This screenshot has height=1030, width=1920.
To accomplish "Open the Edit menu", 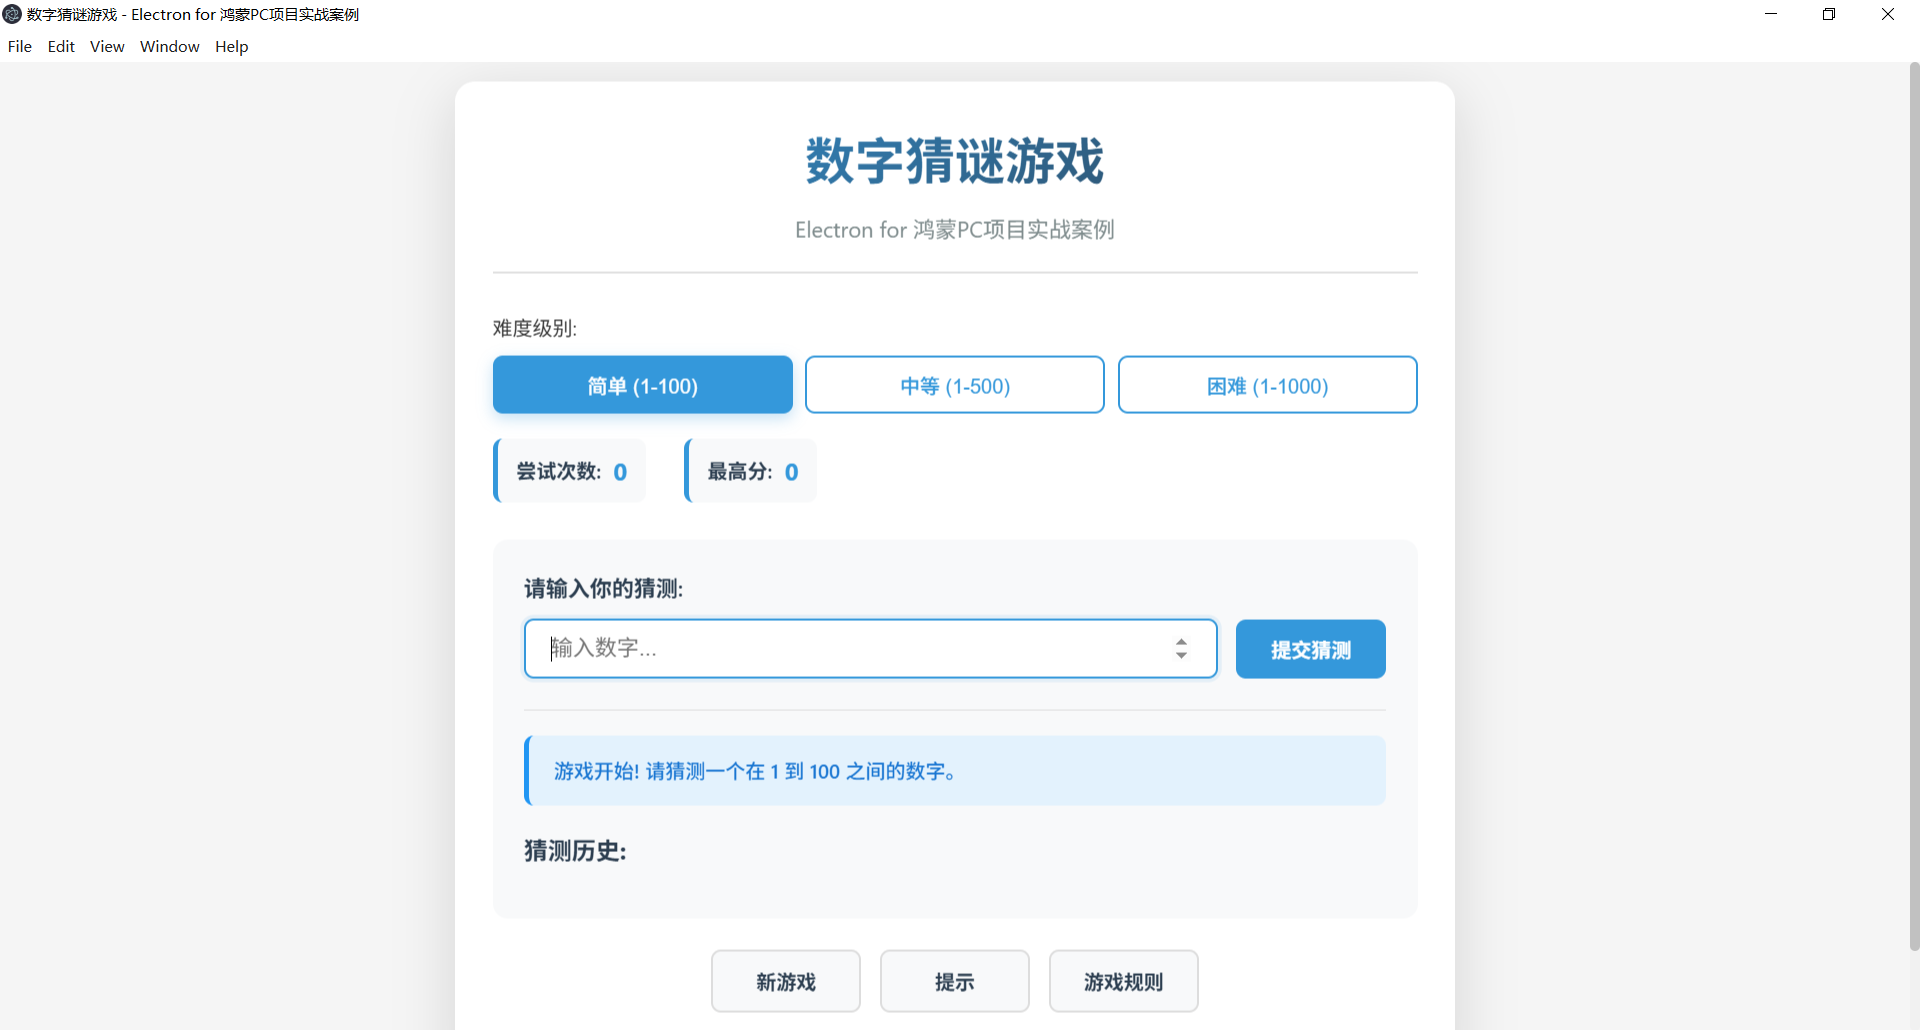I will point(61,46).
